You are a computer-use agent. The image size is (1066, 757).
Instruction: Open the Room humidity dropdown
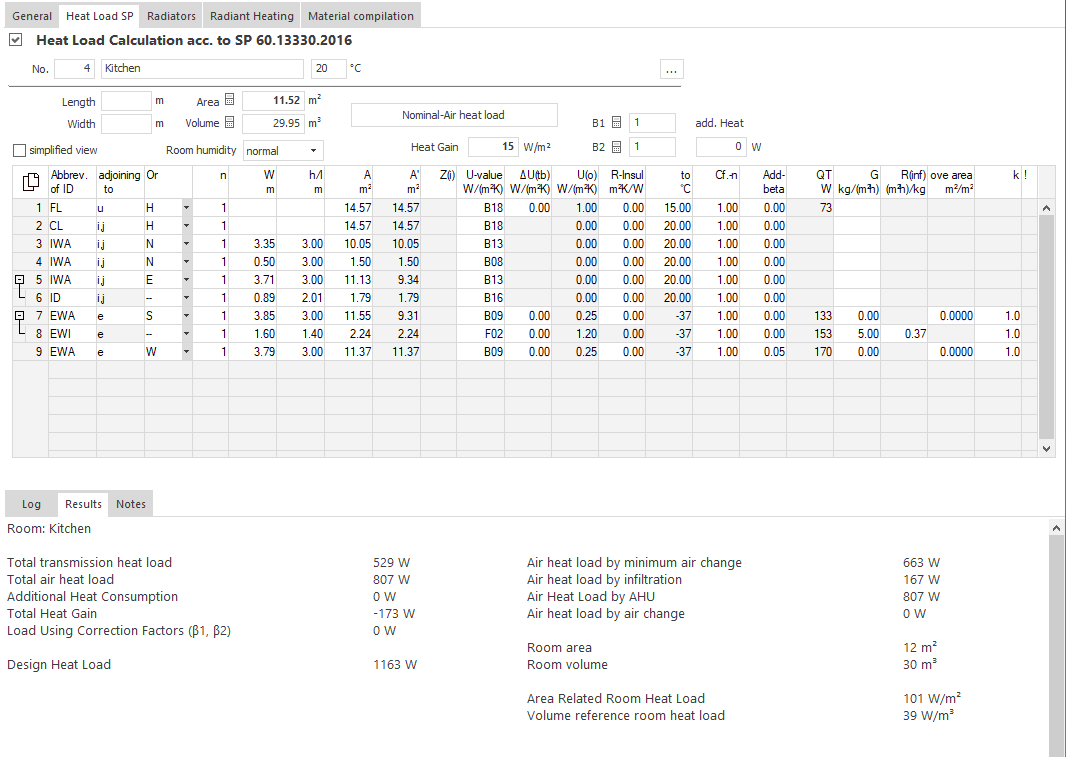(x=313, y=150)
